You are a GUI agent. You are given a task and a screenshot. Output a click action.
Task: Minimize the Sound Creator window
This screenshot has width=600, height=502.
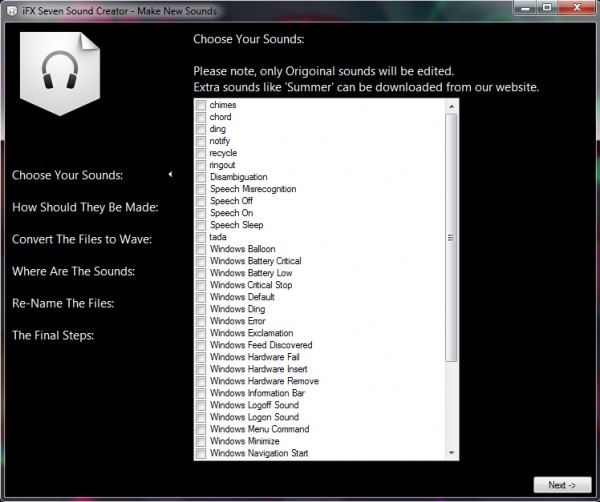[x=525, y=8]
